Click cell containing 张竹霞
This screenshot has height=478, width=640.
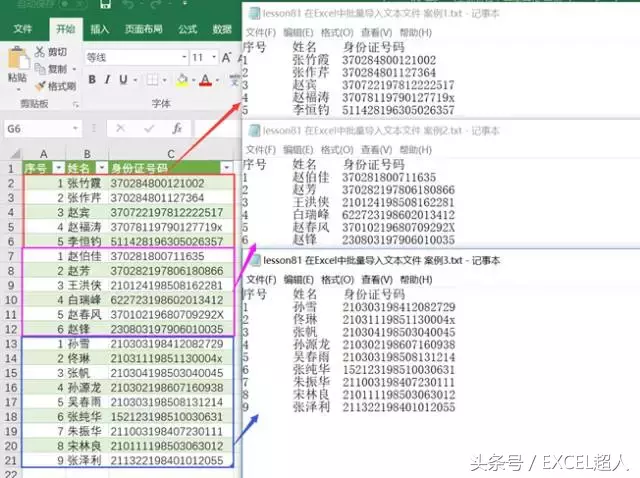click(87, 183)
